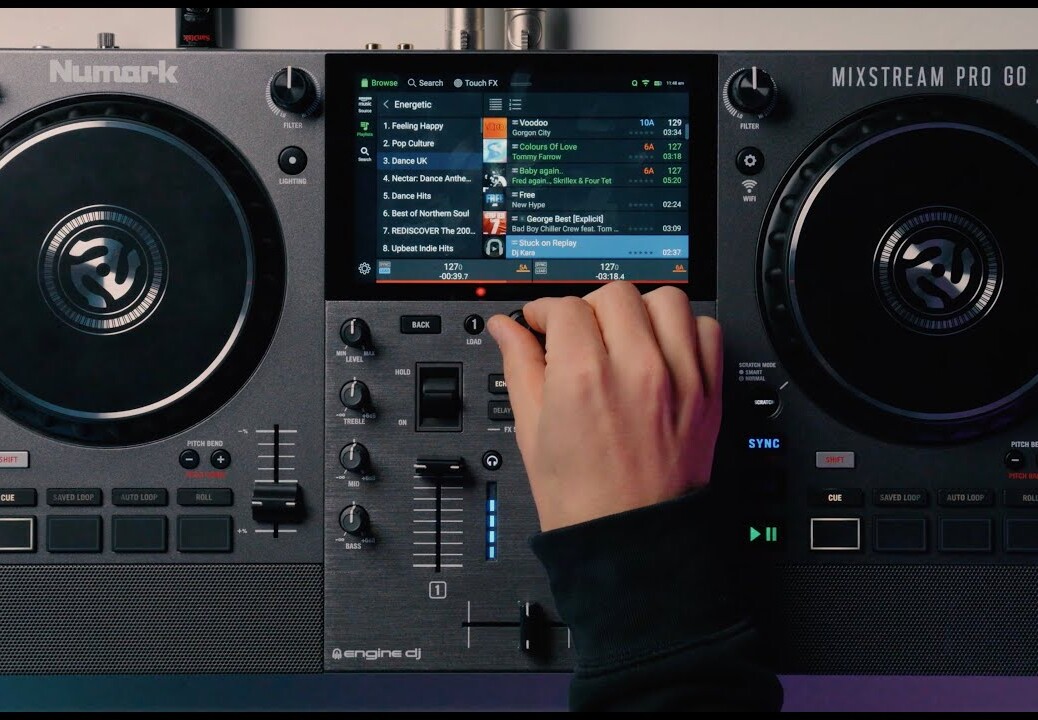Toggle the ECHO effect button
The image size is (1038, 720).
(x=499, y=384)
